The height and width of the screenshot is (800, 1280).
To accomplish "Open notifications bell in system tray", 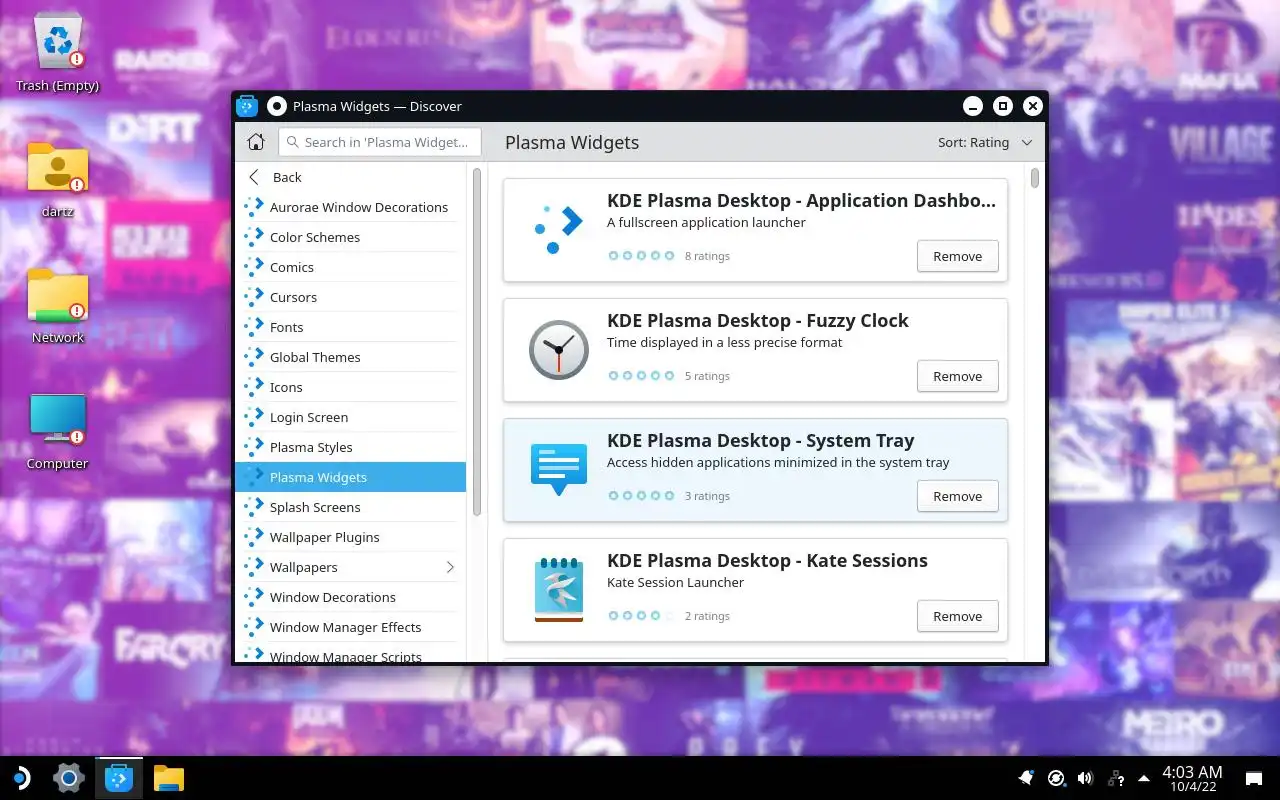I will (x=1026, y=778).
